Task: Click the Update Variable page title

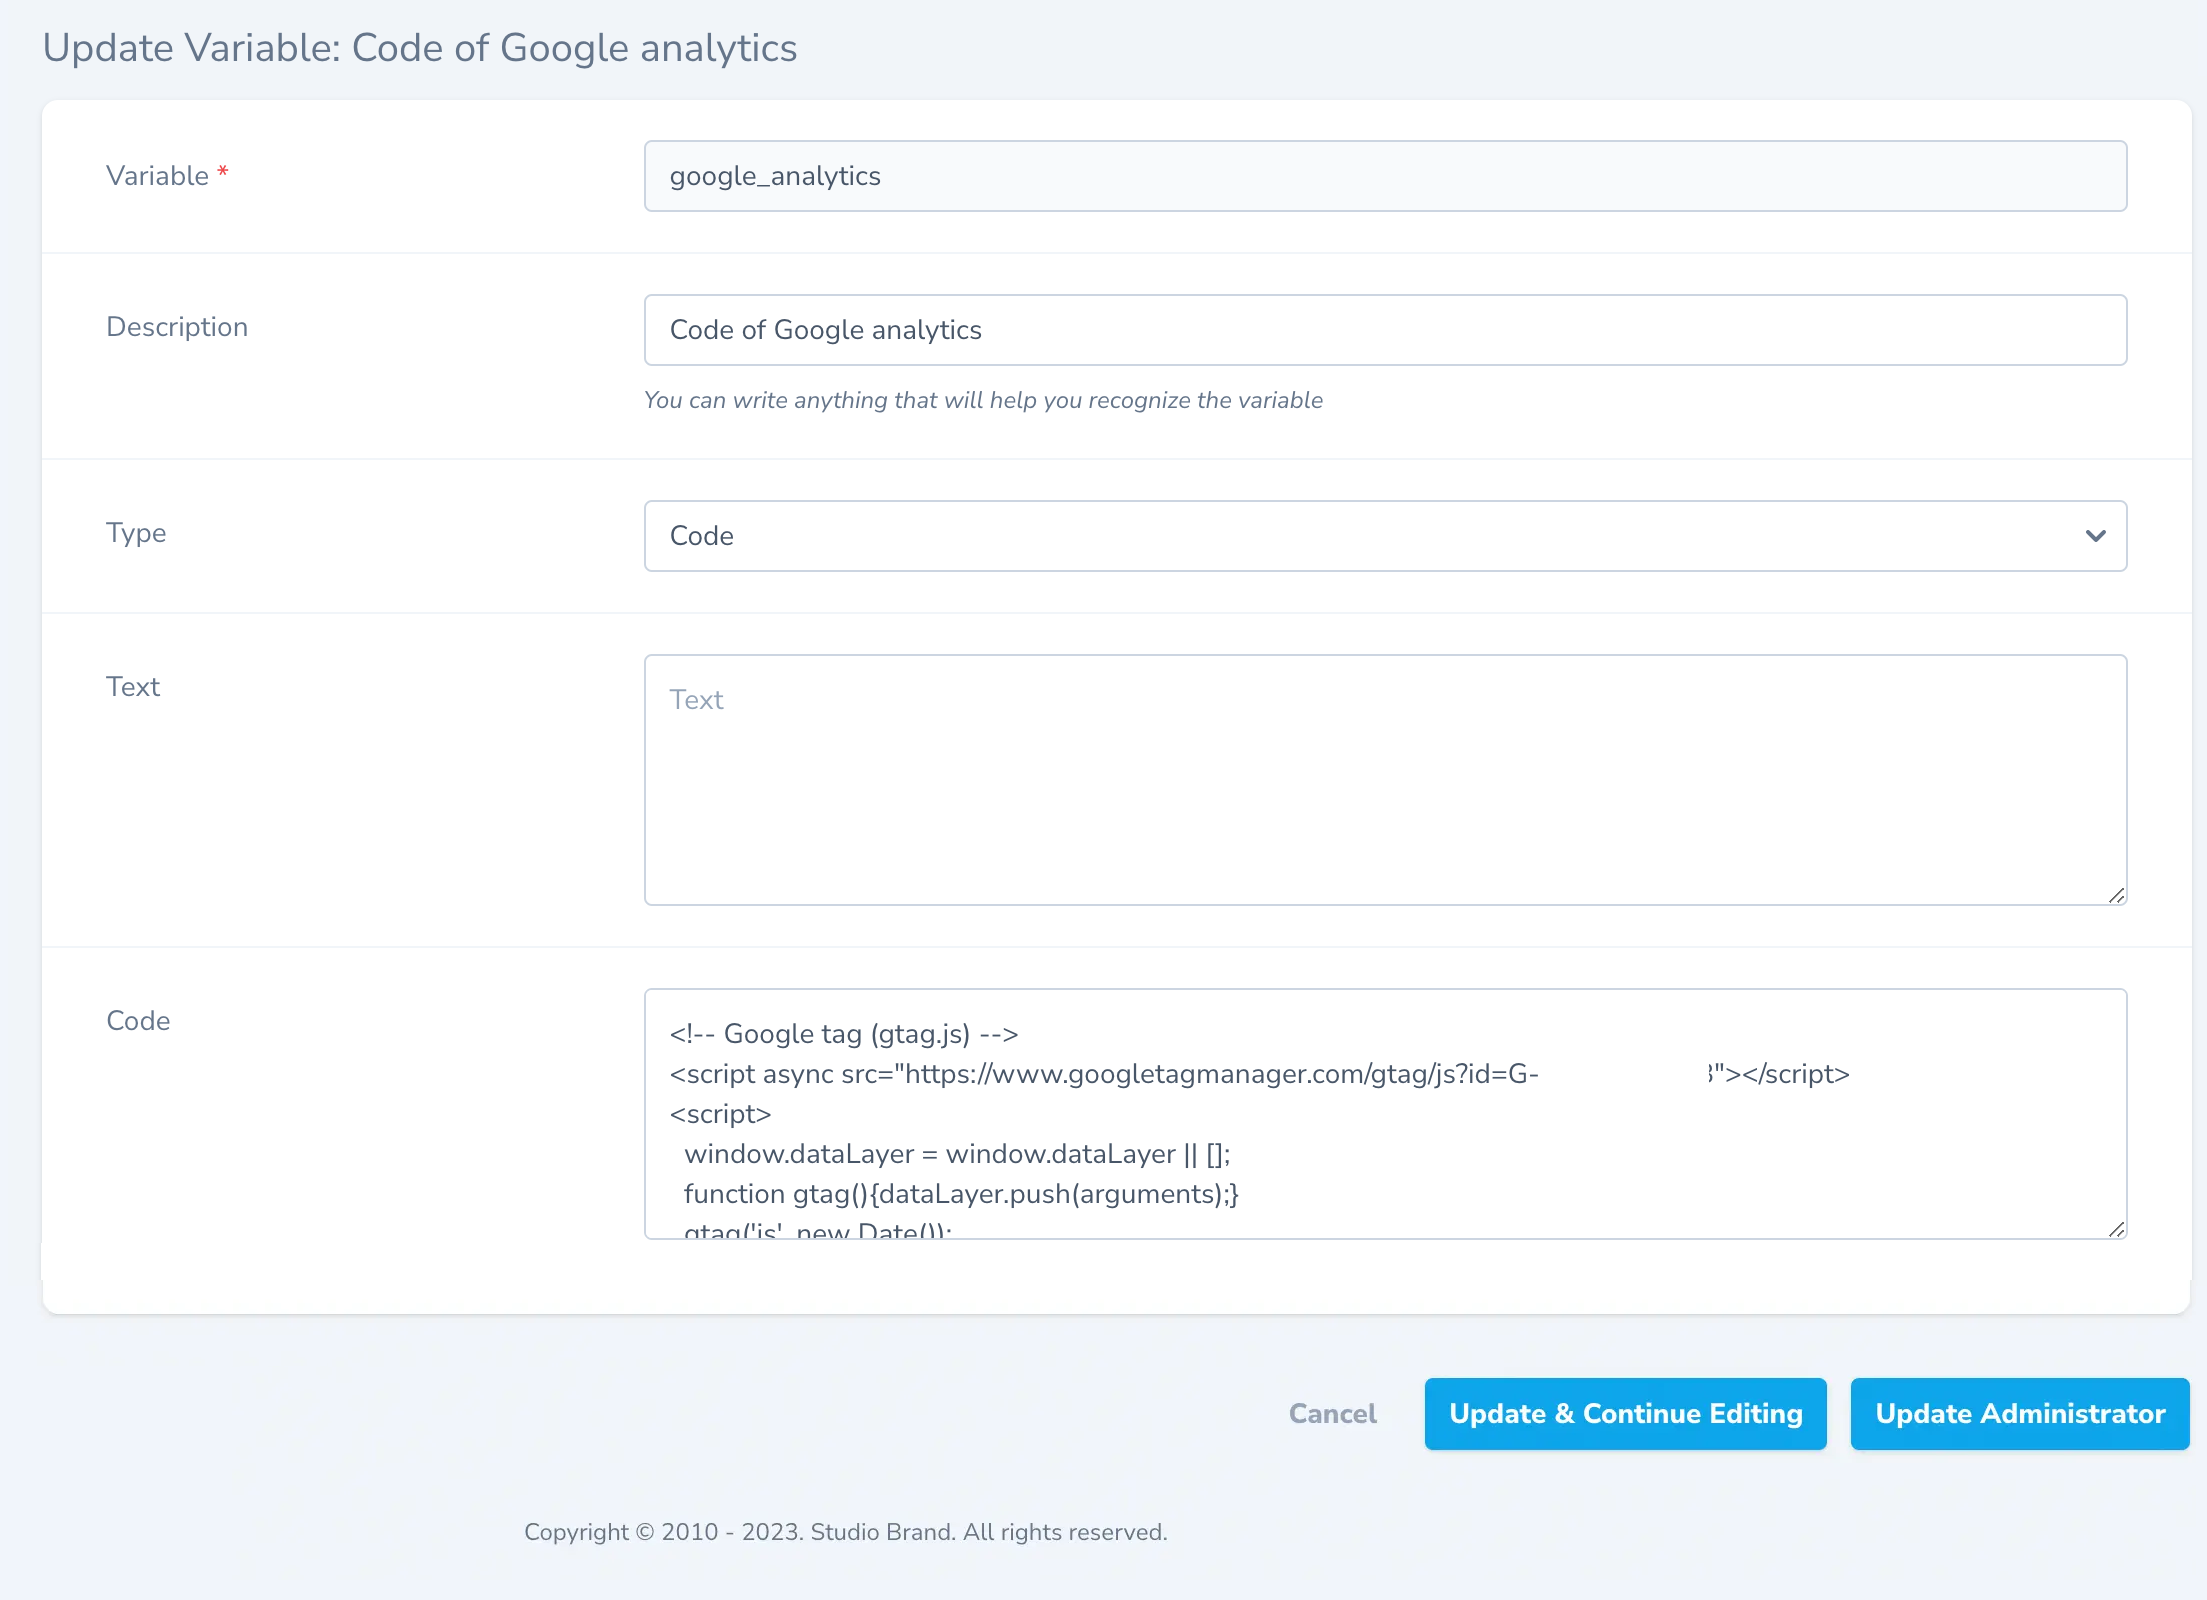Action: pyautogui.click(x=419, y=47)
